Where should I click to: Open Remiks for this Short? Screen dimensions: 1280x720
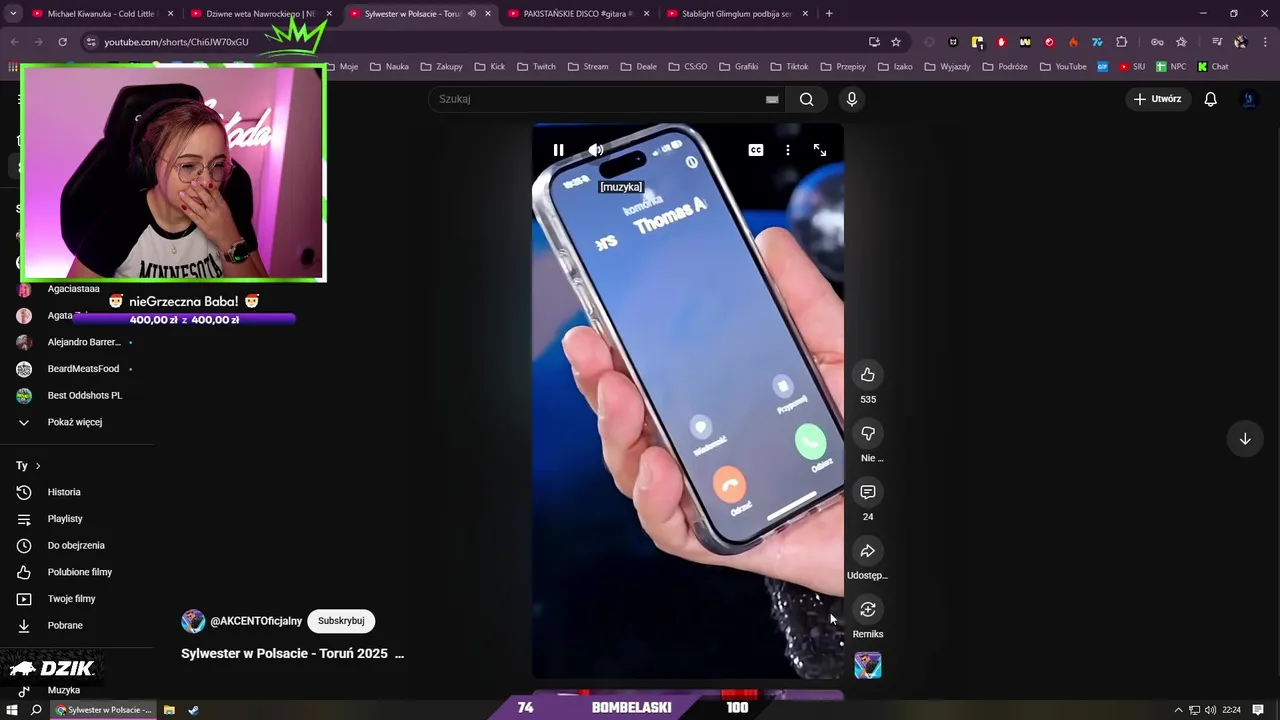pos(868,609)
